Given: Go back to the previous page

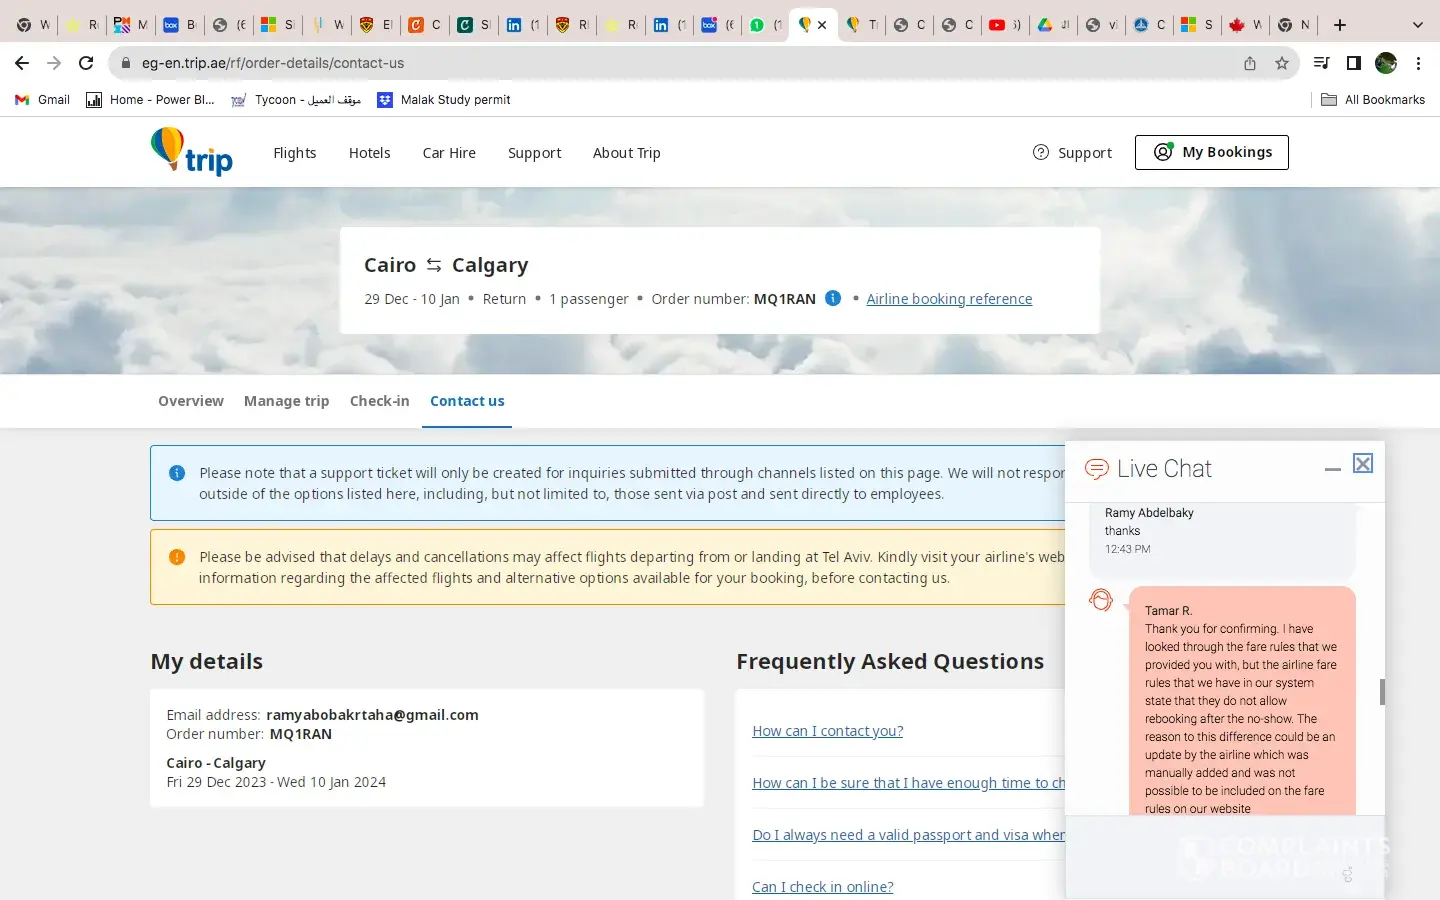Looking at the screenshot, I should (22, 63).
